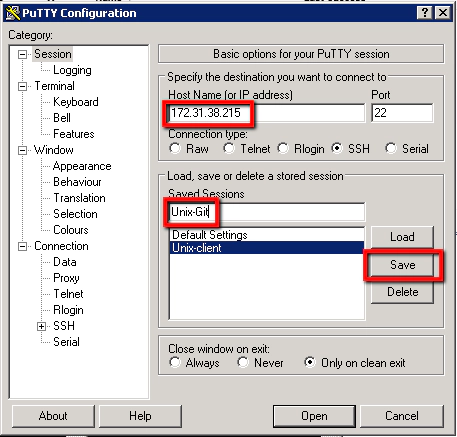This screenshot has width=457, height=437.
Task: Collapse the Session tree node
Action: tap(22, 54)
